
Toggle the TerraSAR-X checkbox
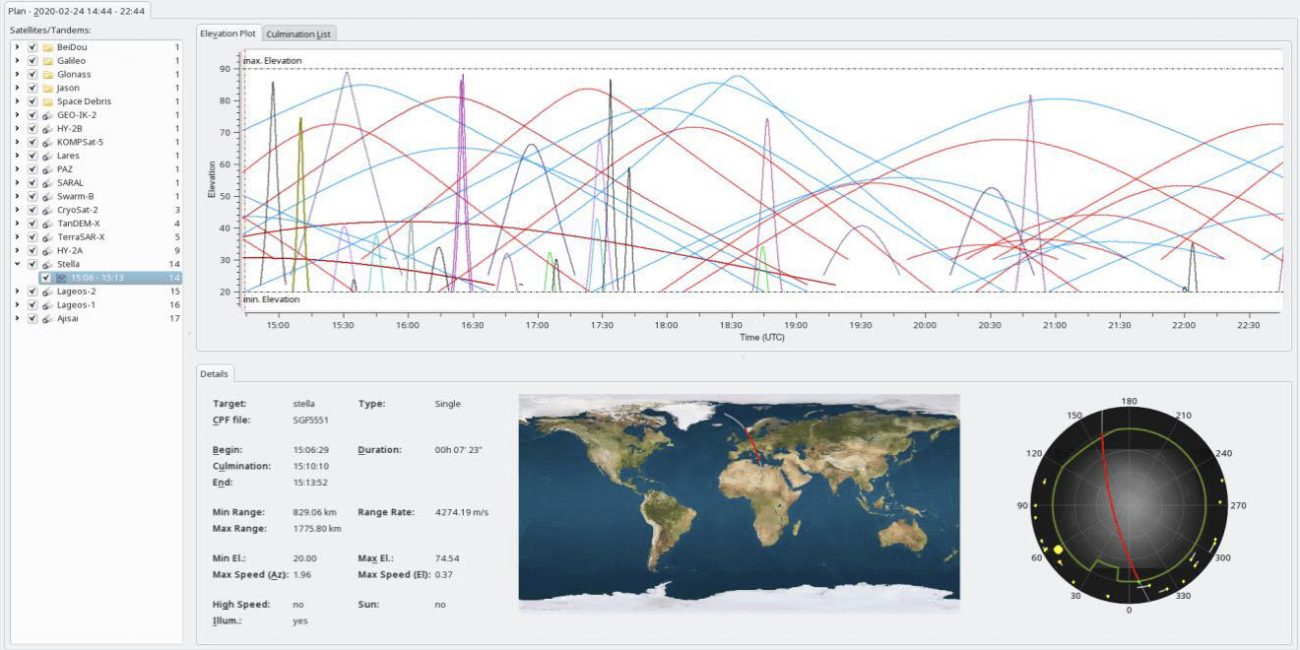[33, 237]
